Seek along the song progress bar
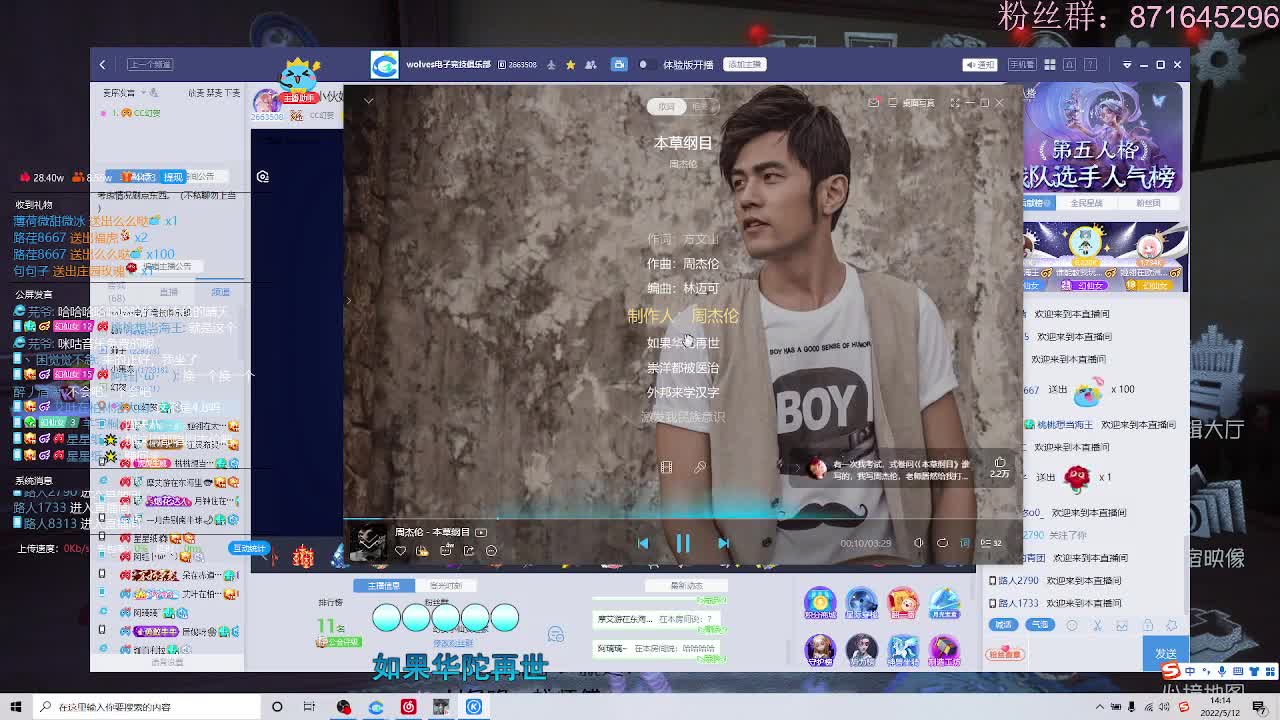This screenshot has width=1280, height=720. (x=683, y=519)
